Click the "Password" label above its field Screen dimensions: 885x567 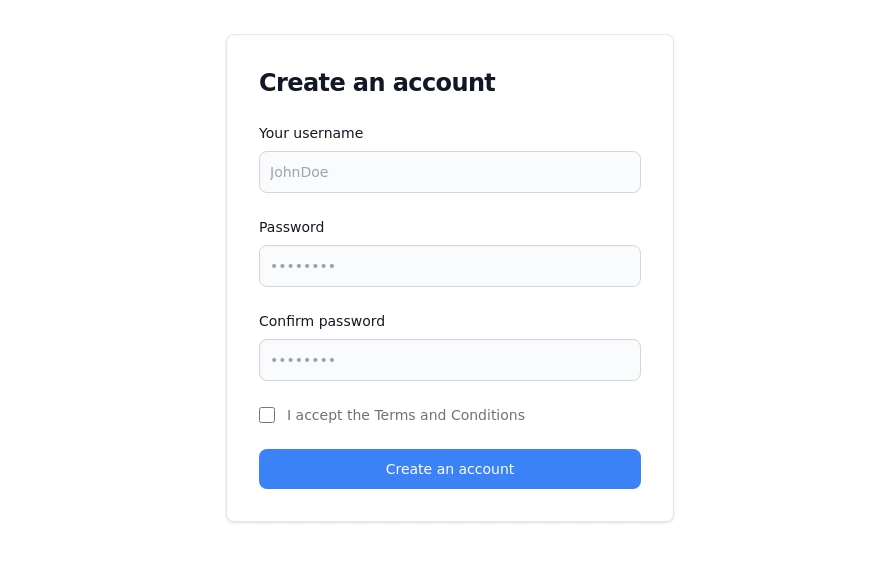[x=291, y=227]
